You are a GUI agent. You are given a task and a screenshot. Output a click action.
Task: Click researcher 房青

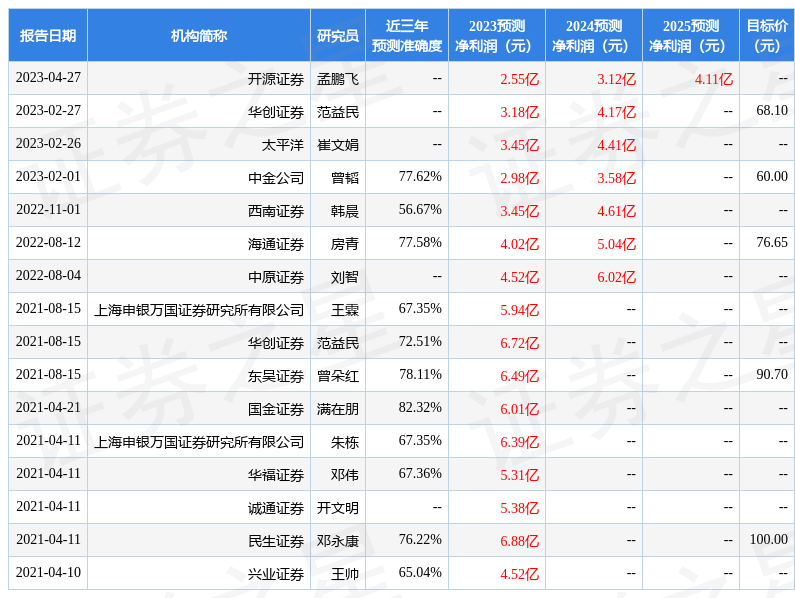[x=345, y=244]
